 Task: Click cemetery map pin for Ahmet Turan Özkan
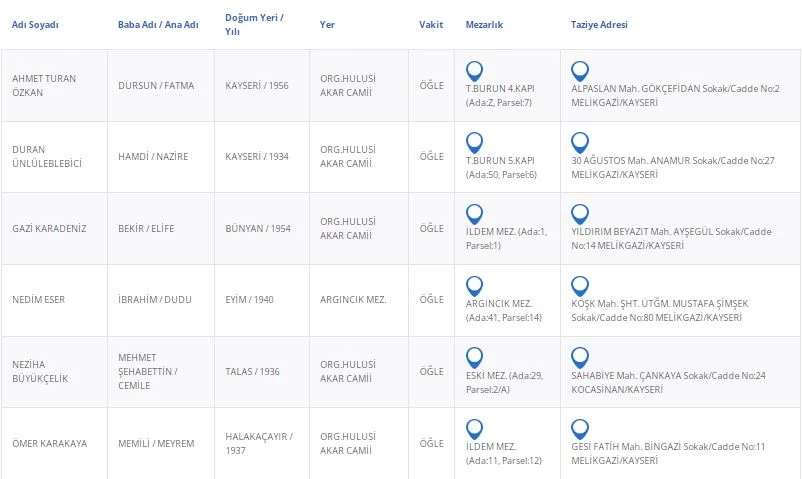point(475,71)
